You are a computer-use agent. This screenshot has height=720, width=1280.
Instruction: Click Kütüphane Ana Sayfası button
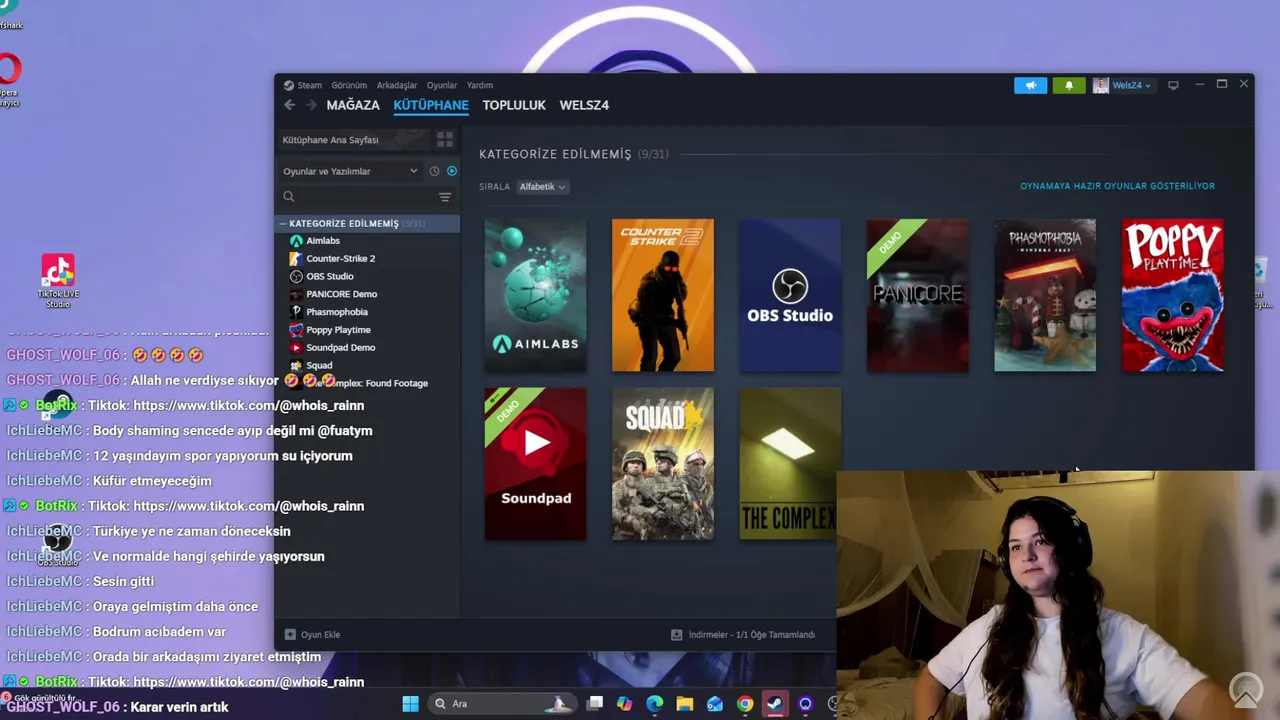pyautogui.click(x=354, y=140)
